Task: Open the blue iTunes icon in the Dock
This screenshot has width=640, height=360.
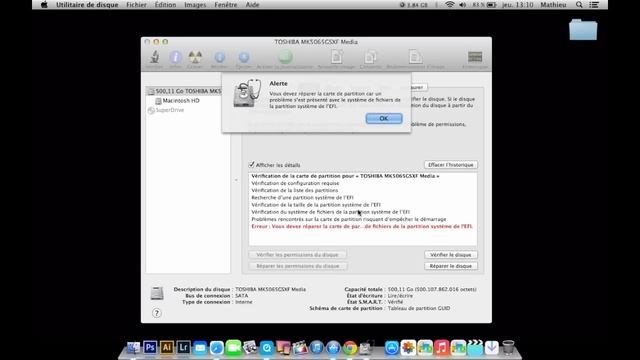Action: coord(317,347)
